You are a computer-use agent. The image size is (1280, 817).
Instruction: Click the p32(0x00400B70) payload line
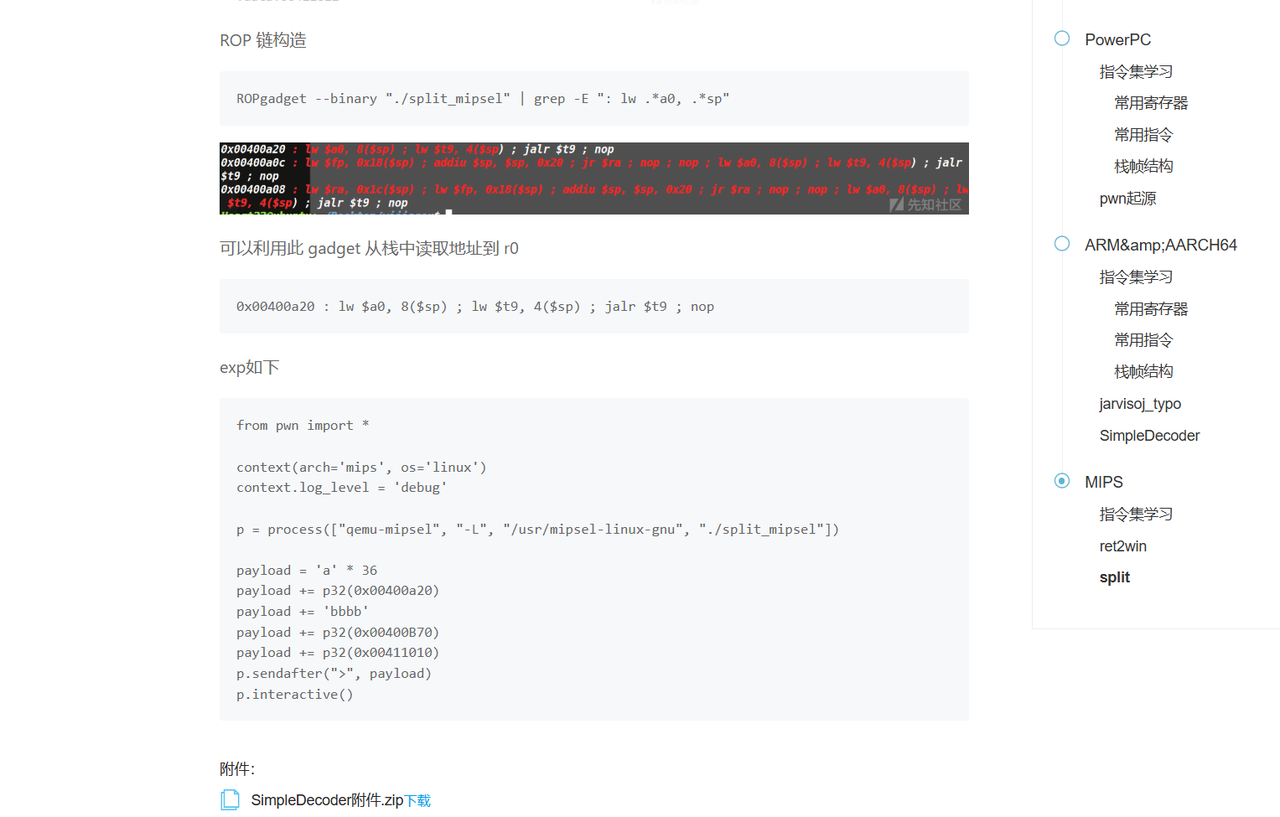coord(338,632)
